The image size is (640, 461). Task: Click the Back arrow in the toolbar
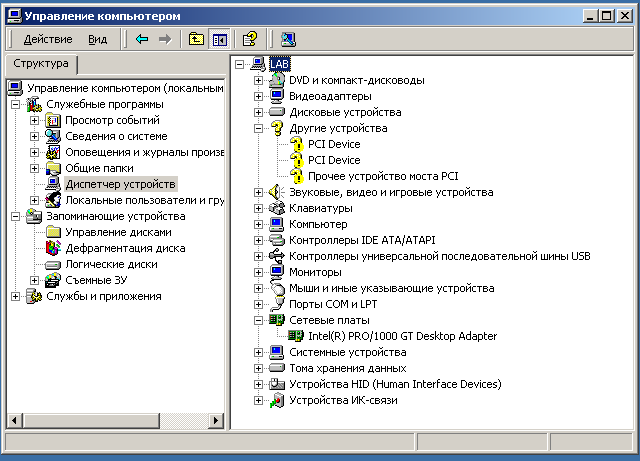[142, 39]
